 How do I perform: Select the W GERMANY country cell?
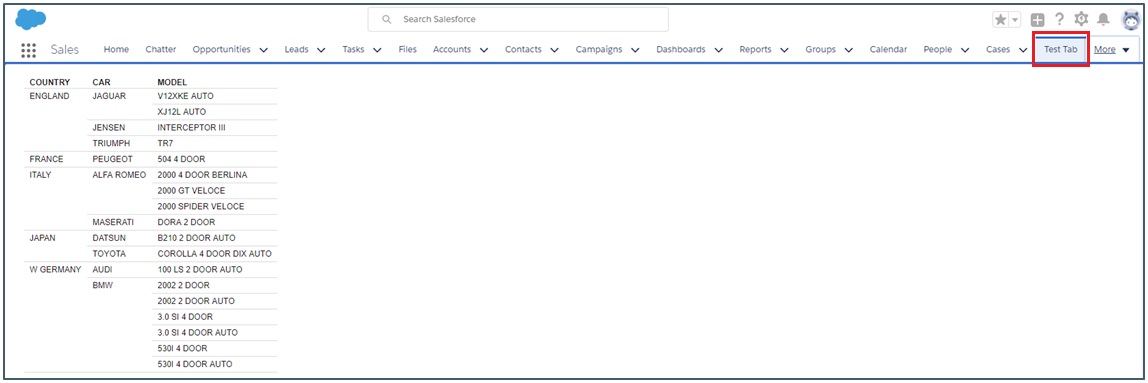(x=55, y=269)
